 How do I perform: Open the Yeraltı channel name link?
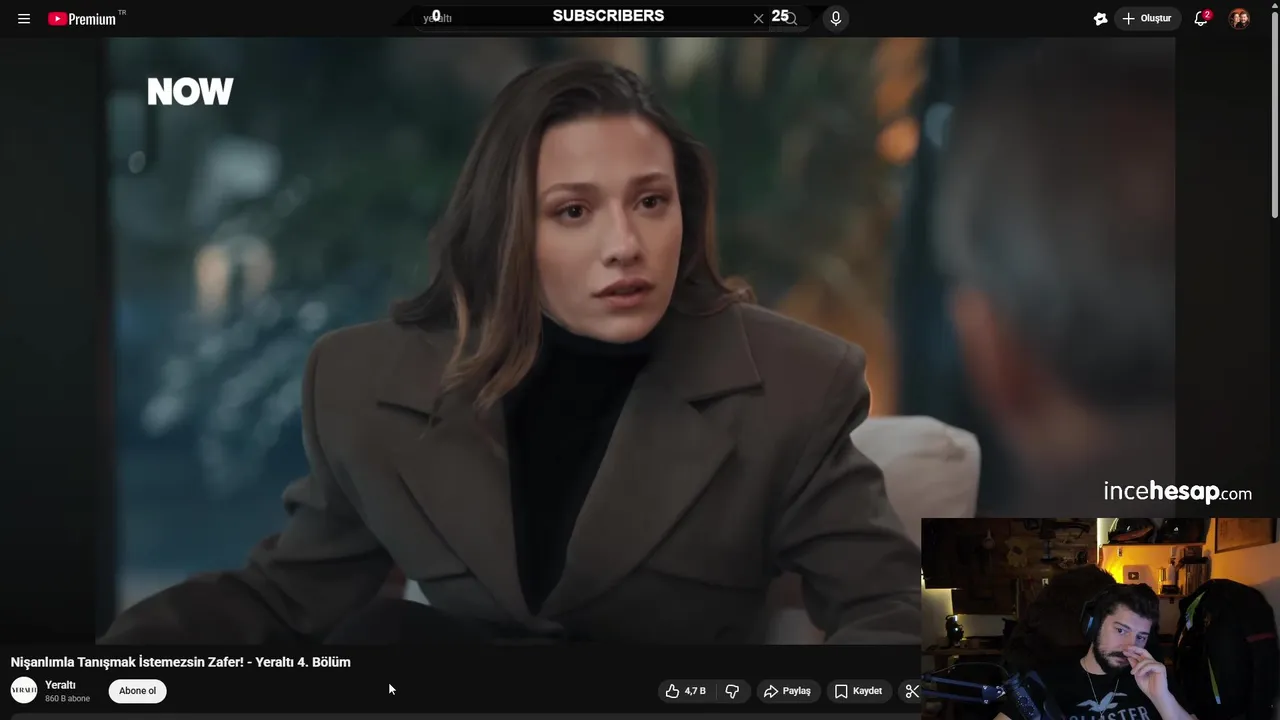click(x=60, y=685)
